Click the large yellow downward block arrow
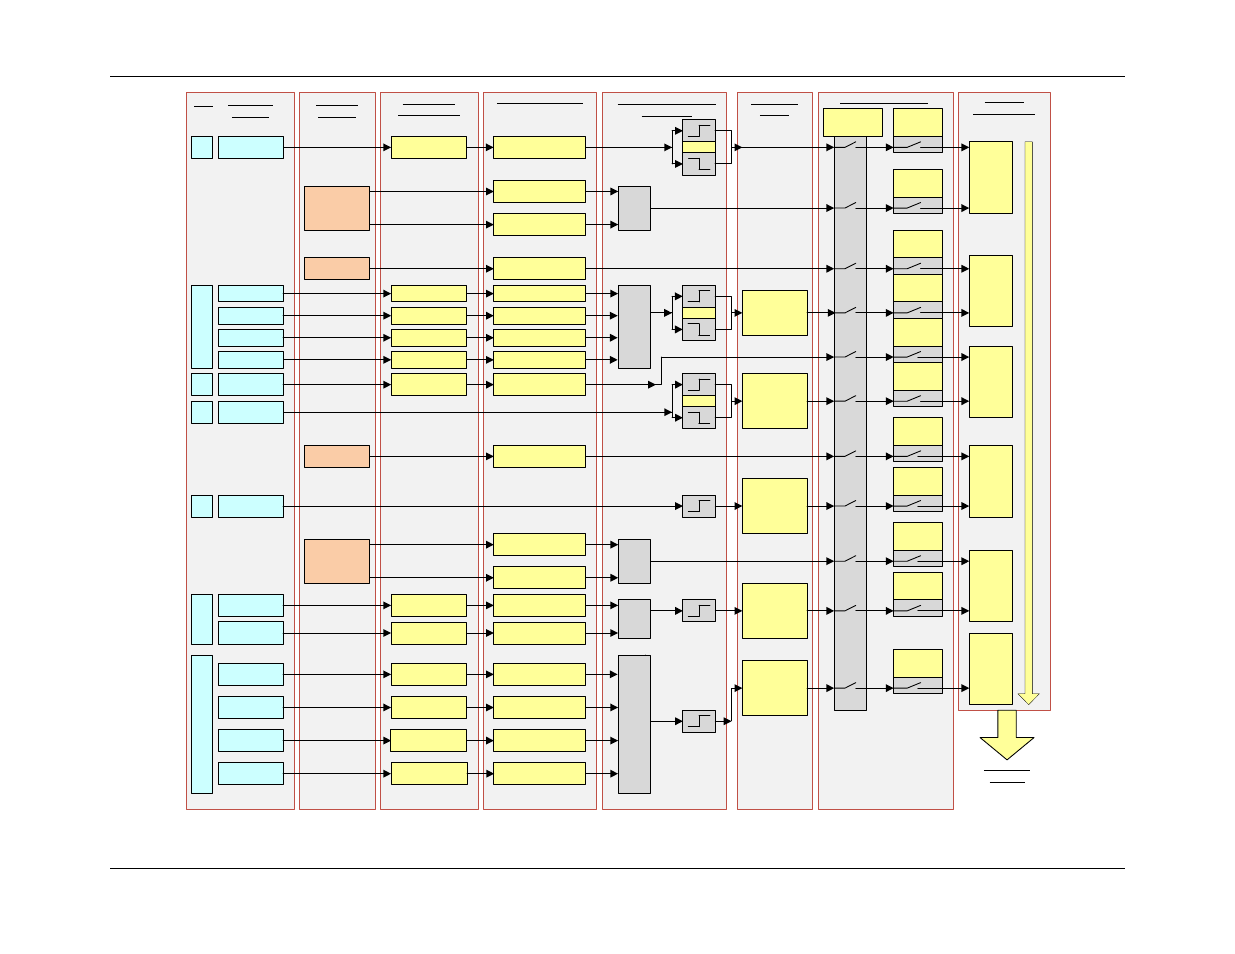 pos(1007,735)
